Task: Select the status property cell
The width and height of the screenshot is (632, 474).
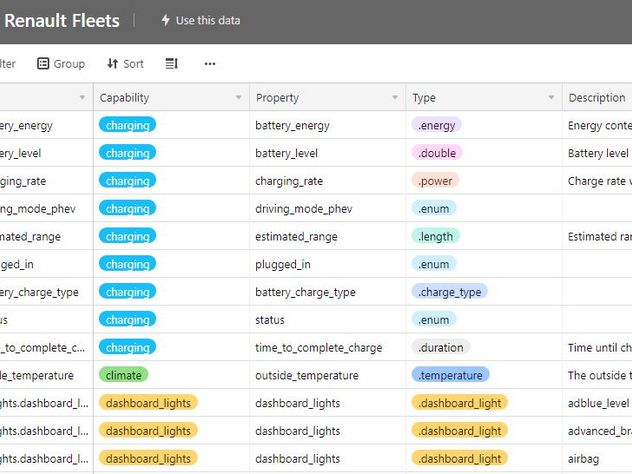Action: coord(328,320)
